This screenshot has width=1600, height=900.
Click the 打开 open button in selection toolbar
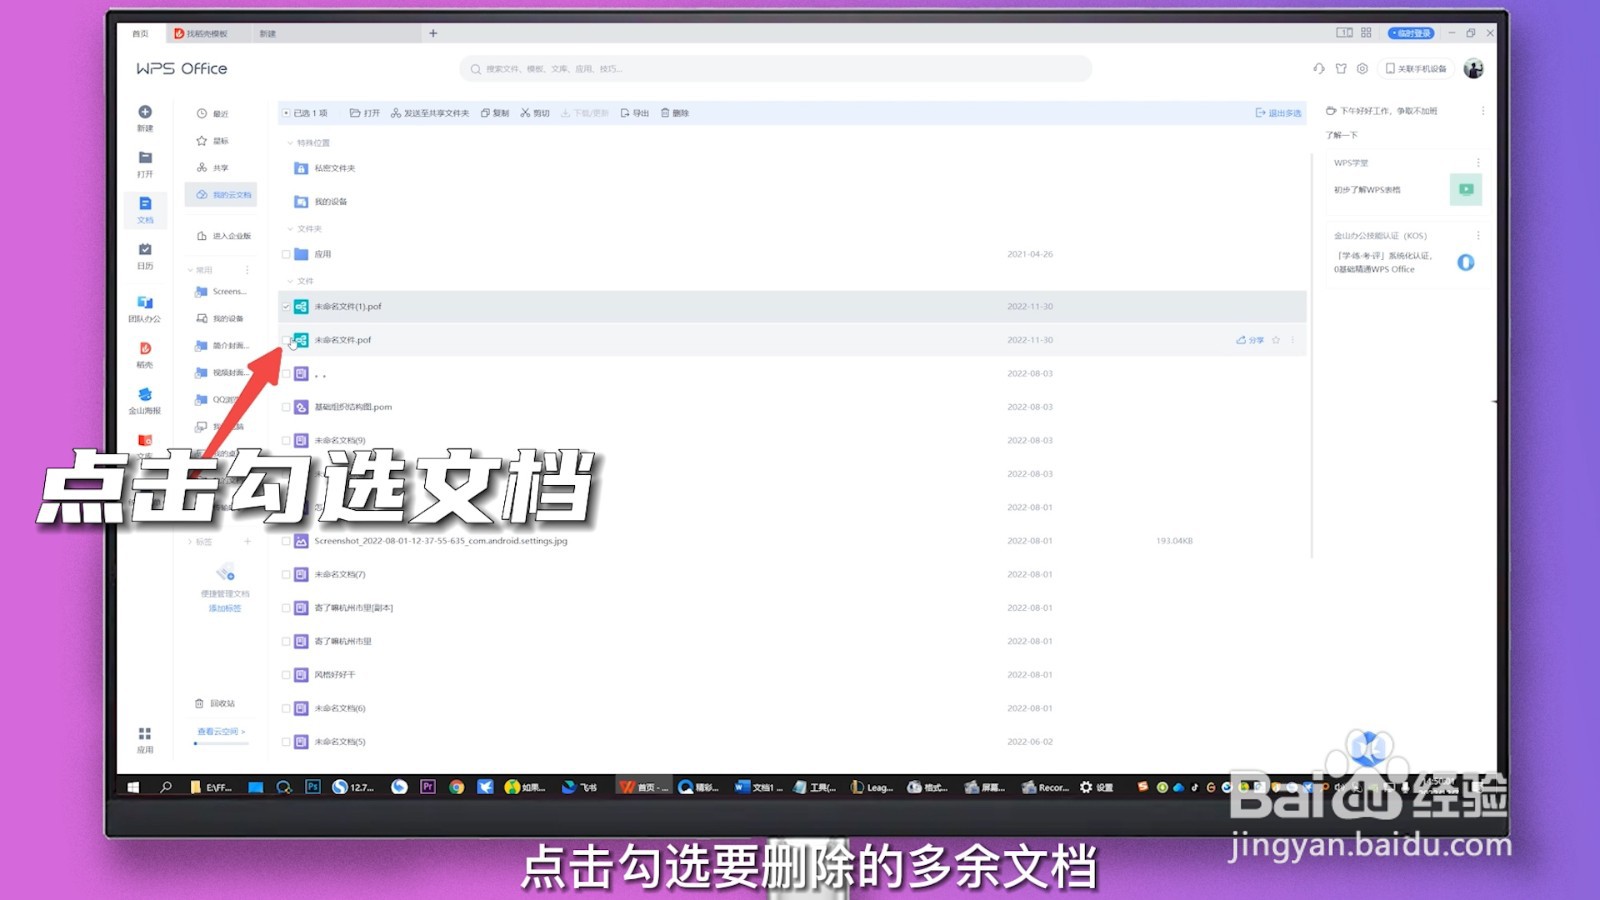click(x=365, y=113)
